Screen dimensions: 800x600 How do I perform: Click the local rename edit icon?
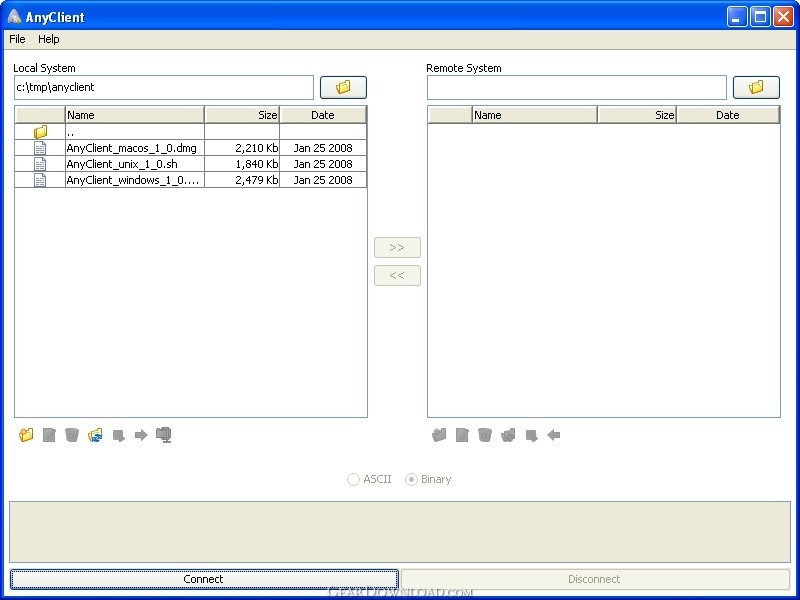click(x=49, y=435)
